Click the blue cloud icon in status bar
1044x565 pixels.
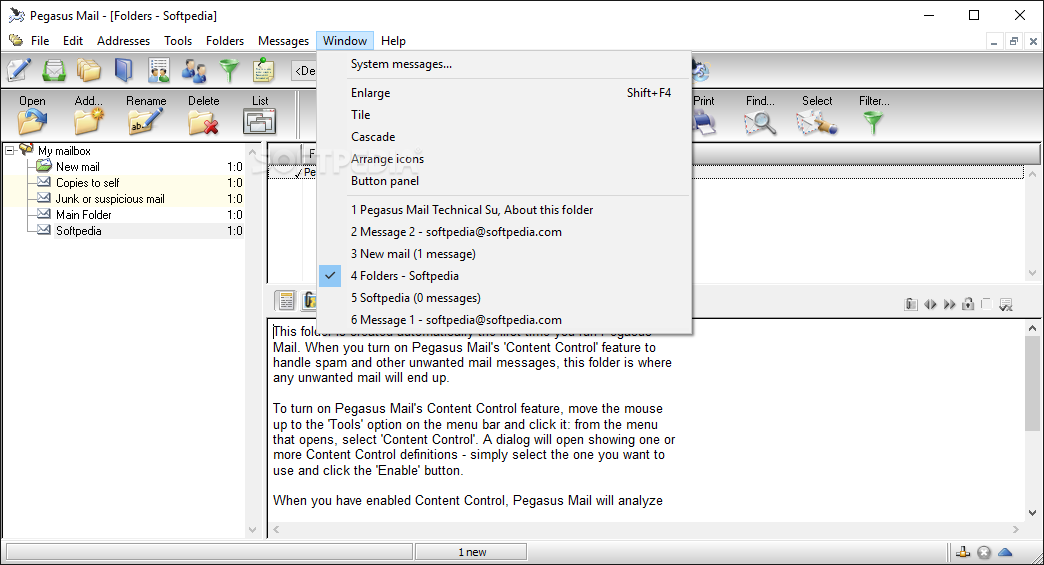tap(1005, 552)
